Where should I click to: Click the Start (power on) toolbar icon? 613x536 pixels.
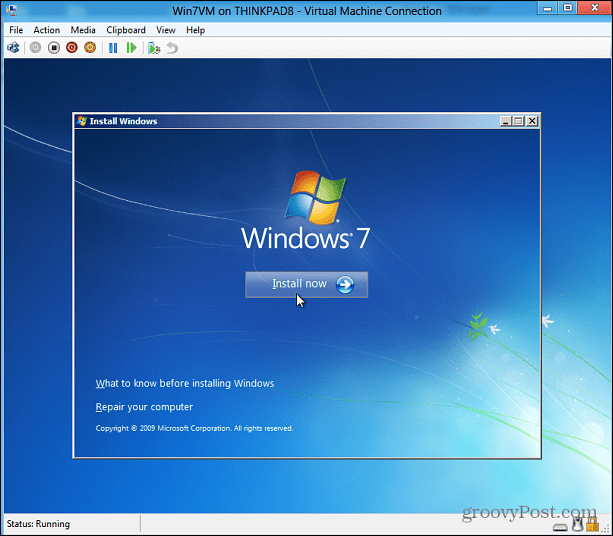click(35, 48)
